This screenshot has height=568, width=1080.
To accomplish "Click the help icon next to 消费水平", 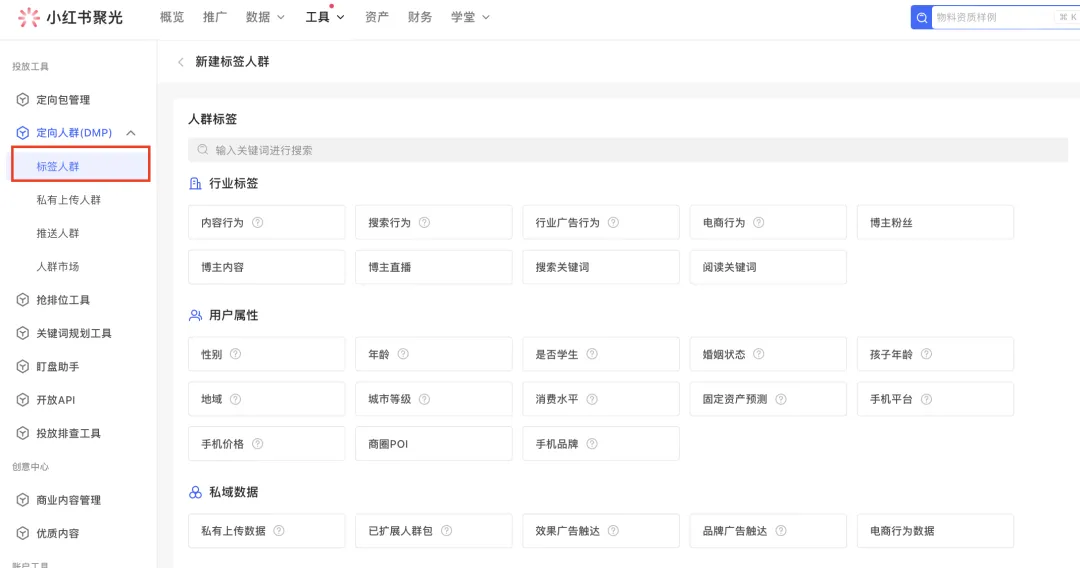I will (x=592, y=399).
